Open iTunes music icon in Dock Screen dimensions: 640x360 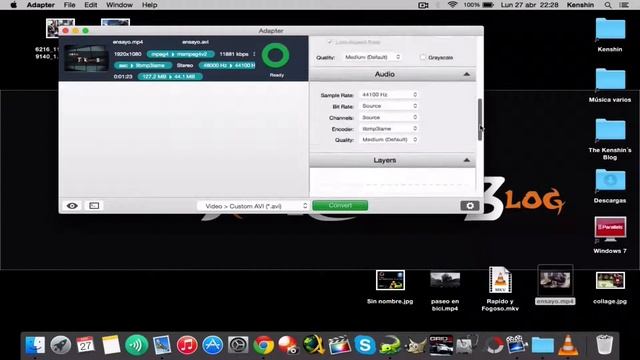(x=187, y=345)
